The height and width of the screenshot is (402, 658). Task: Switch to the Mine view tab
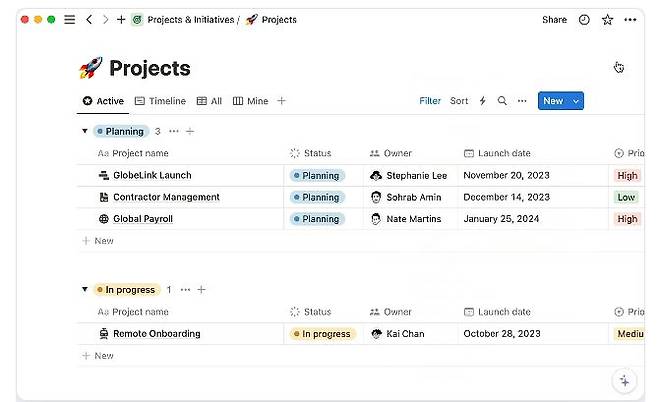pos(251,101)
